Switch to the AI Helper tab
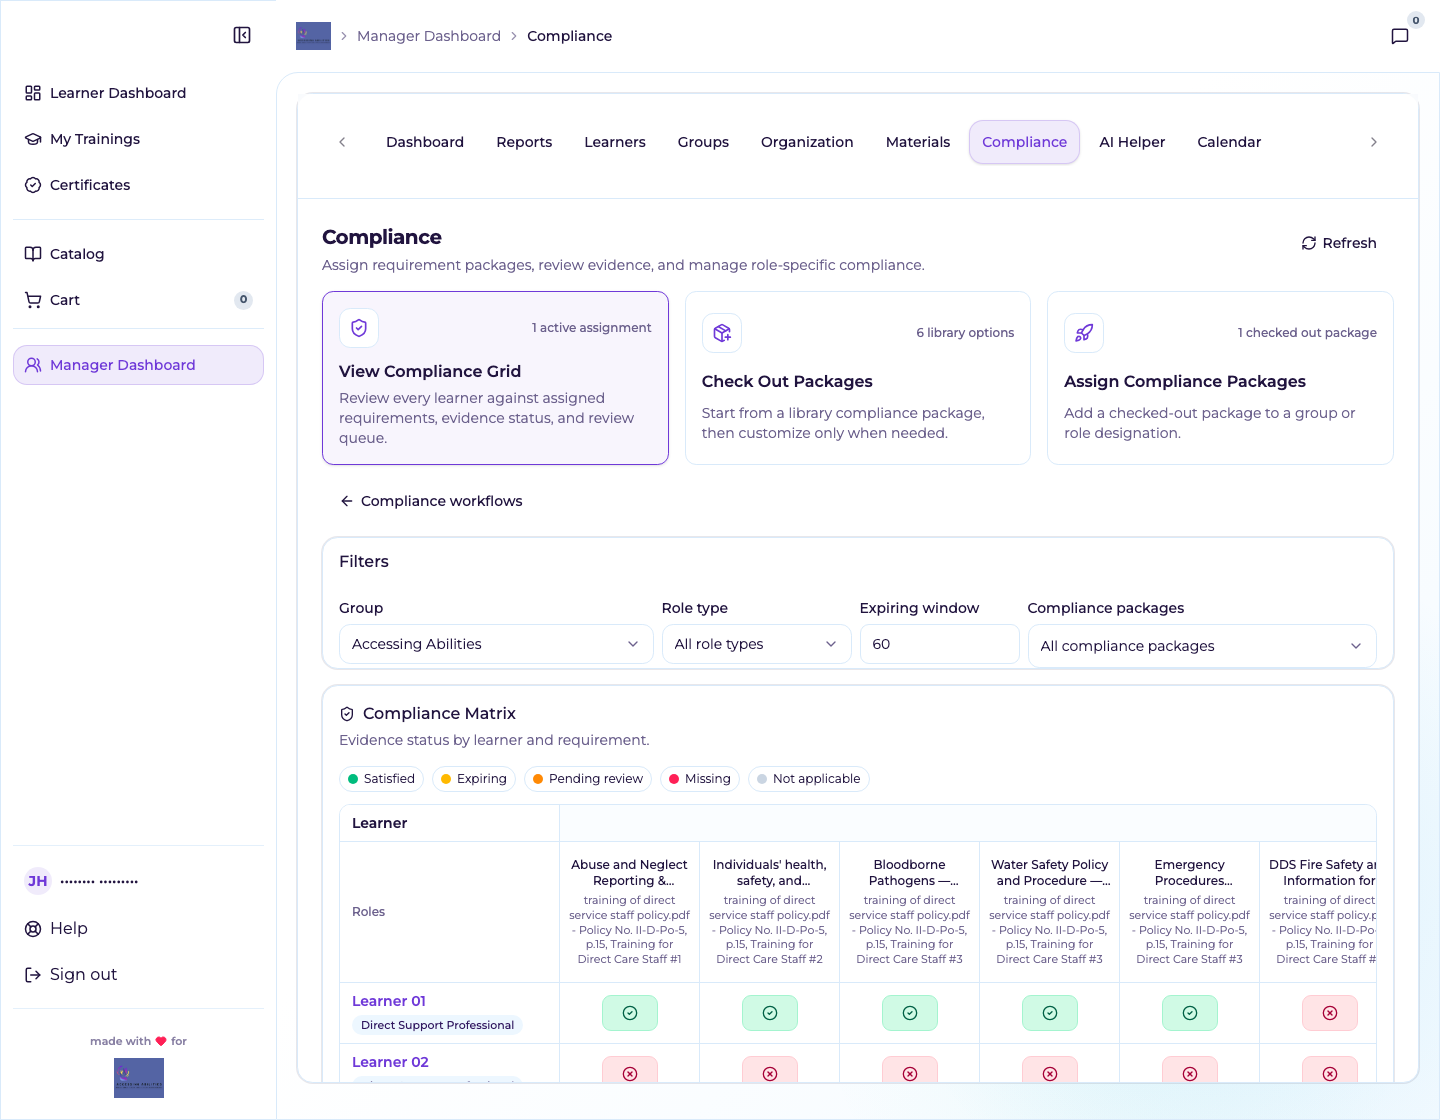The height and width of the screenshot is (1120, 1440). point(1132,142)
